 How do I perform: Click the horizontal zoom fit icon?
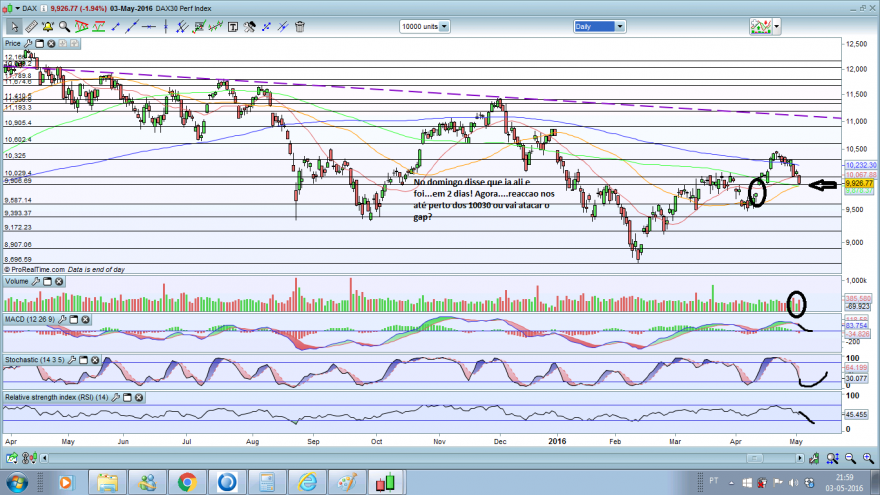[832, 459]
